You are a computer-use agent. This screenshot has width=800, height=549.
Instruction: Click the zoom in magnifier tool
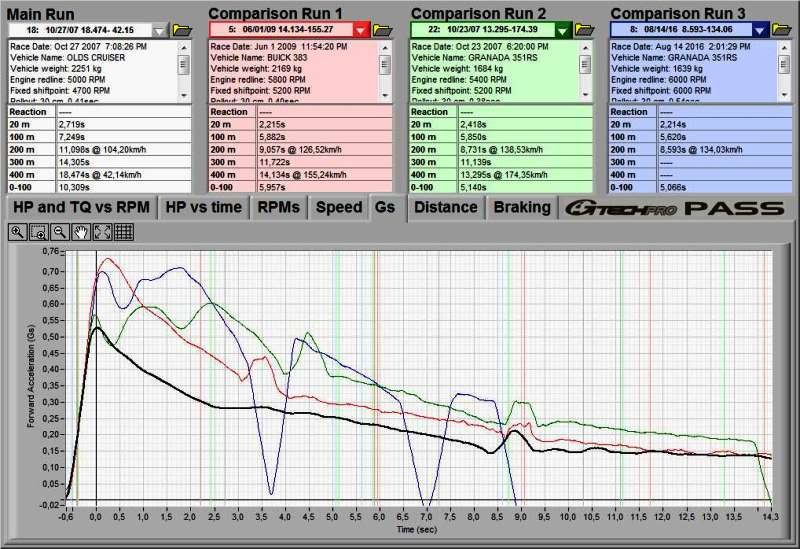click(18, 231)
